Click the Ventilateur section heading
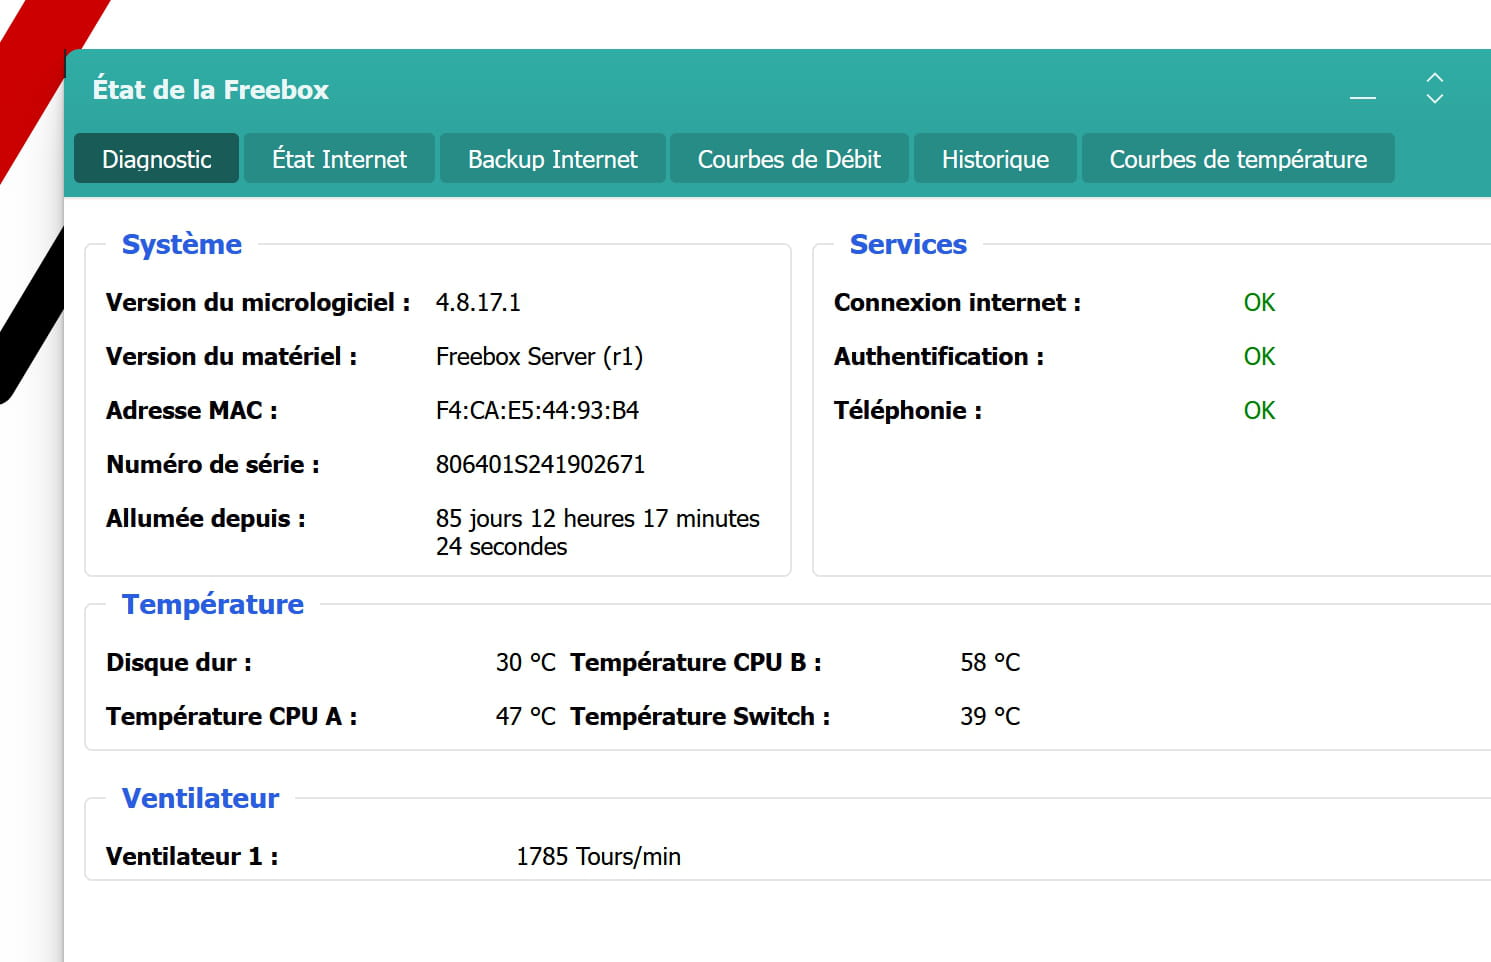This screenshot has height=962, width=1491. pyautogui.click(x=200, y=798)
